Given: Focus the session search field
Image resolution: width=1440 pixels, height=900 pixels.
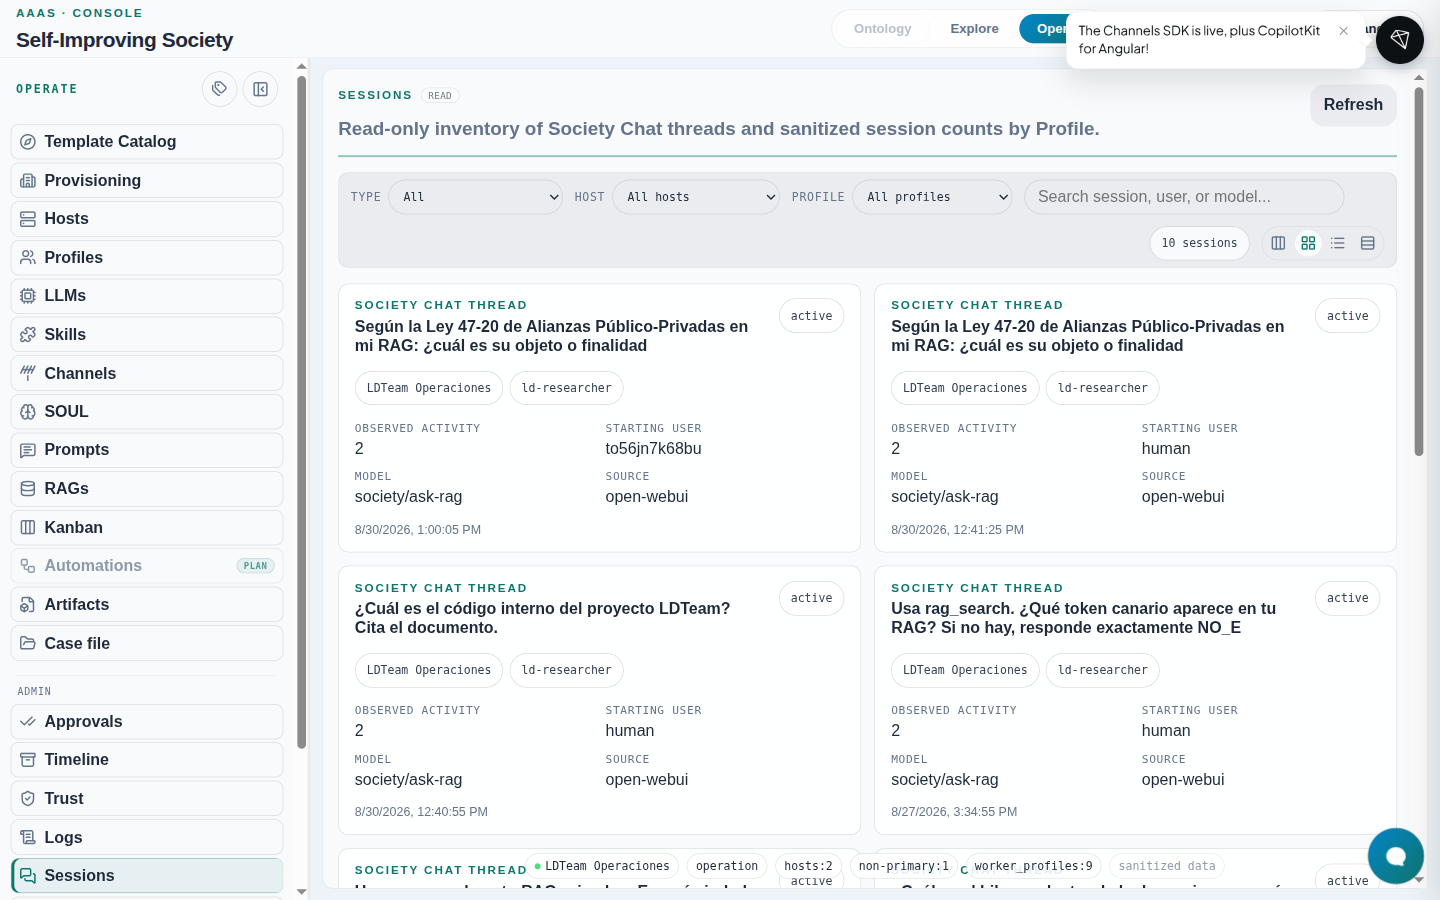Looking at the screenshot, I should 1184,197.
